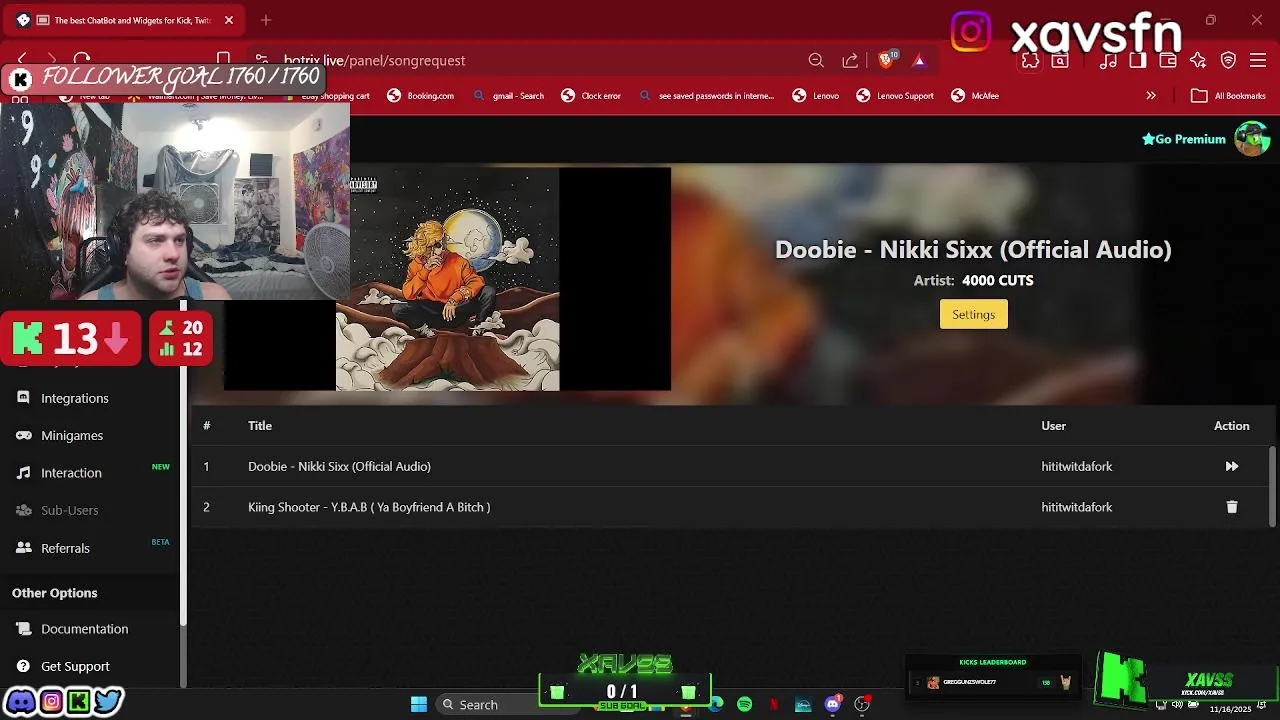This screenshot has height=720, width=1280.
Task: Open Brave Shields lion icon
Action: [x=886, y=60]
